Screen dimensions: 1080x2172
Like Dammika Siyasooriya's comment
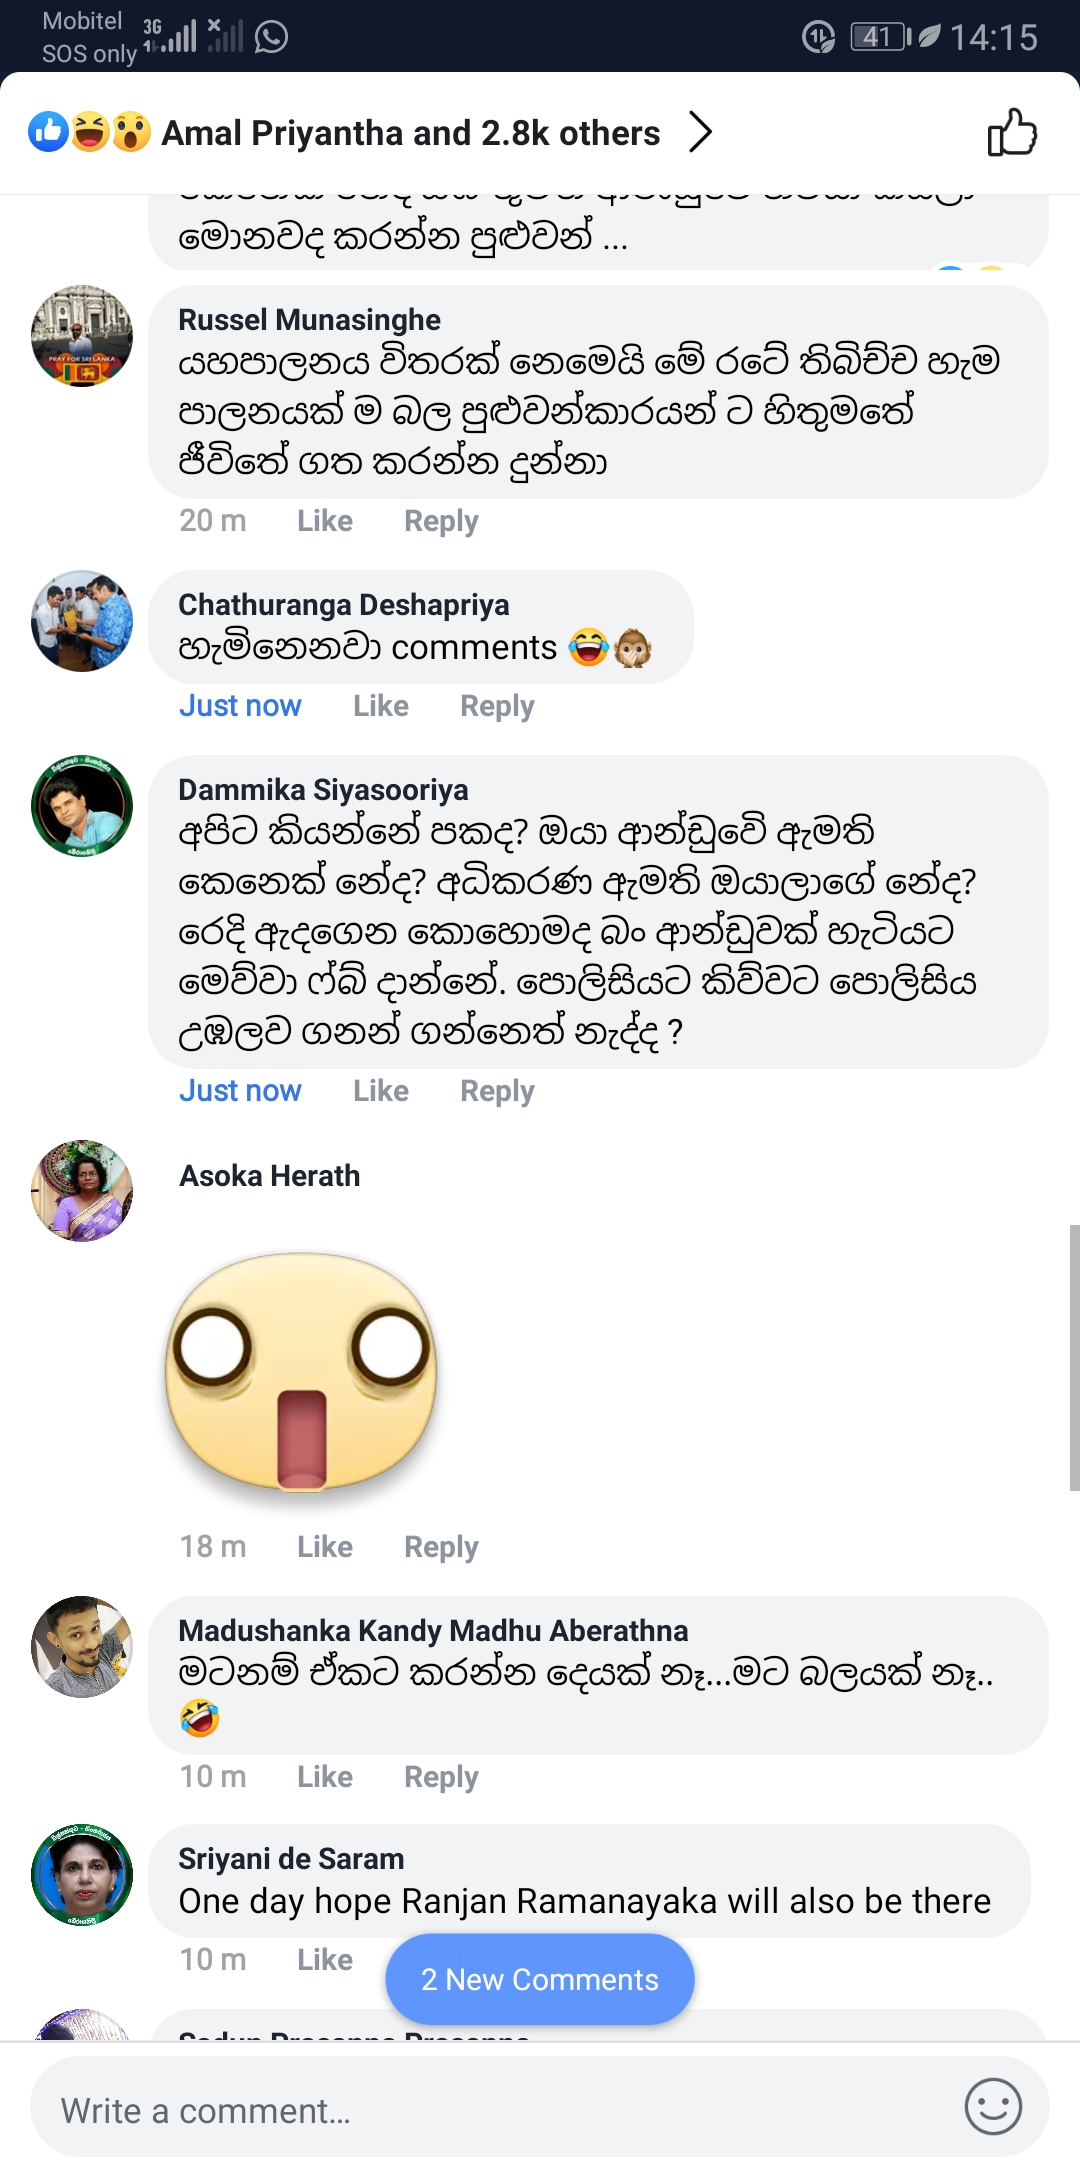click(381, 1091)
